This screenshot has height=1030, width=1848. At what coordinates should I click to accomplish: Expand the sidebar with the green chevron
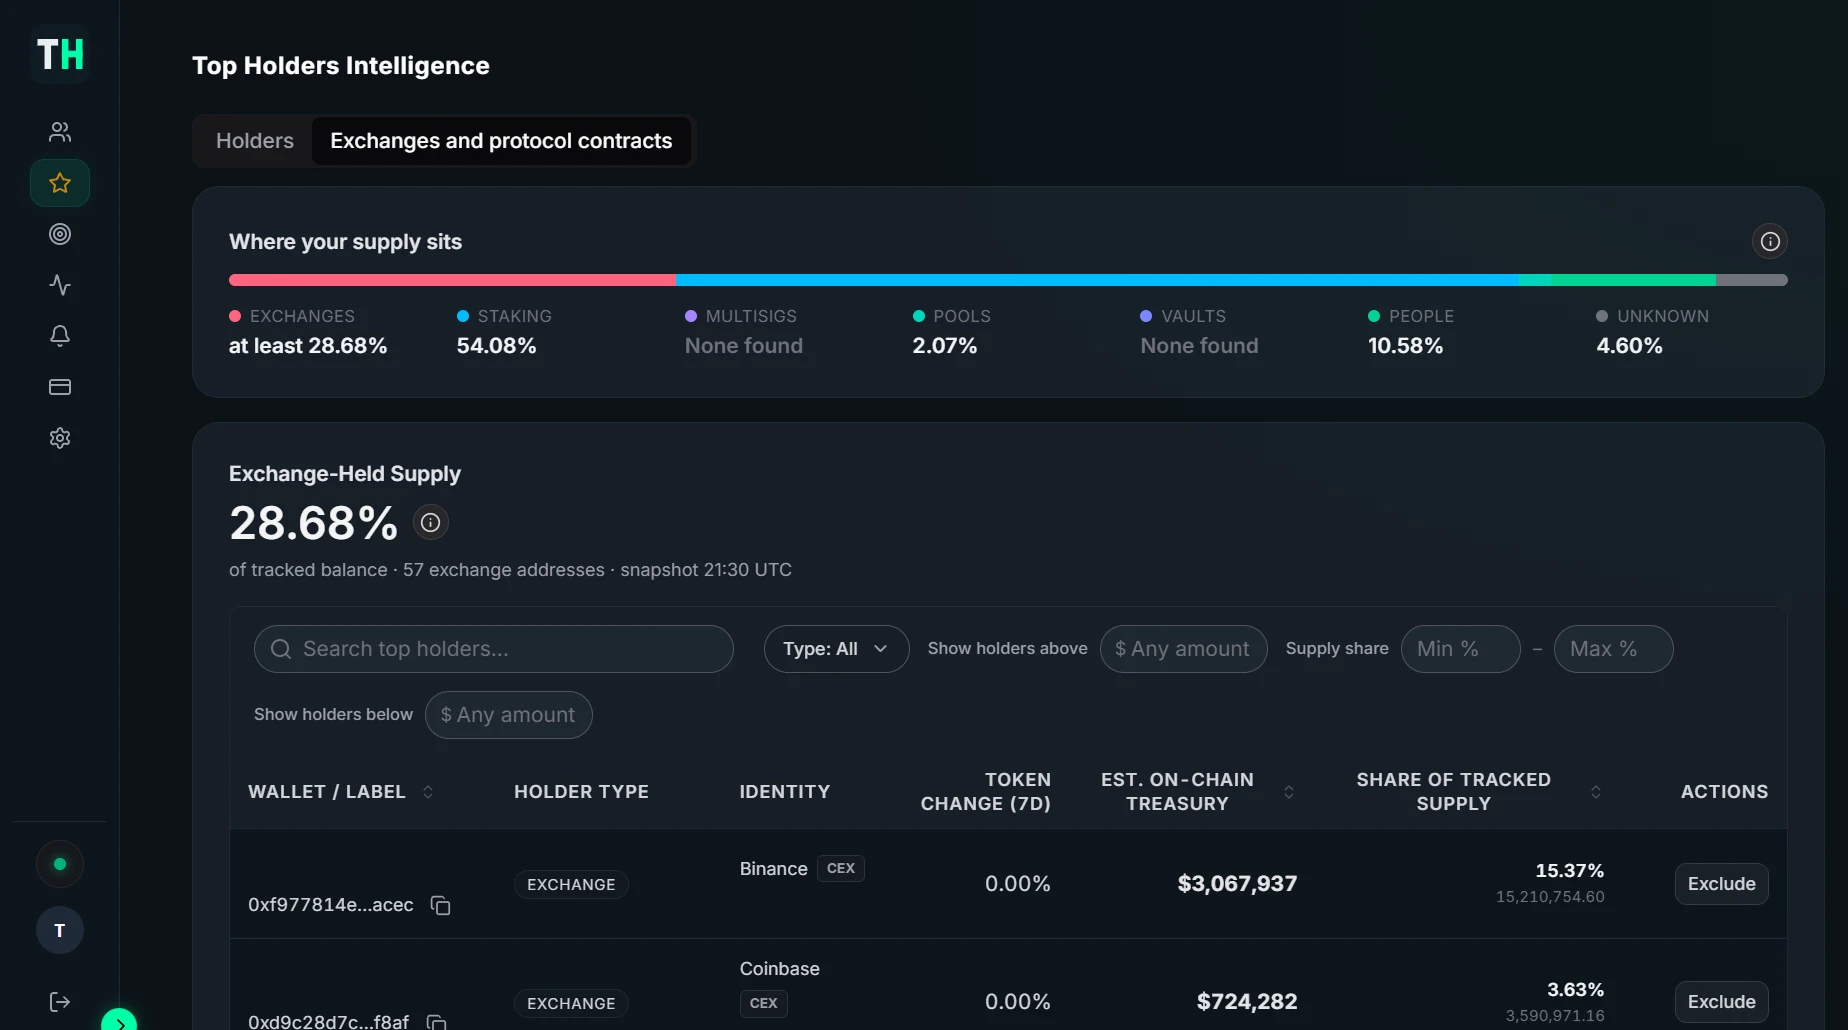click(119, 1021)
